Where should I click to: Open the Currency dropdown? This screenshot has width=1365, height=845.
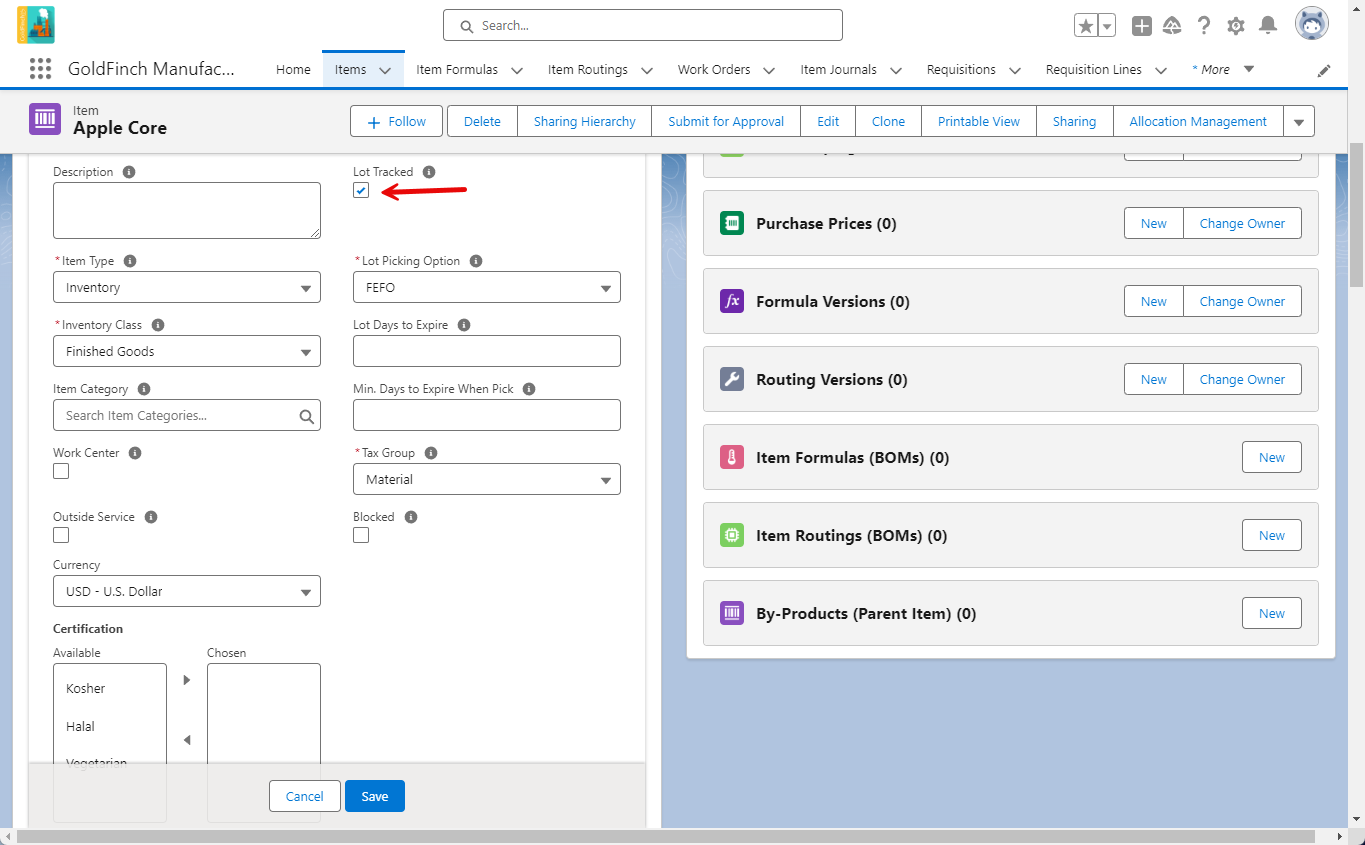[187, 591]
